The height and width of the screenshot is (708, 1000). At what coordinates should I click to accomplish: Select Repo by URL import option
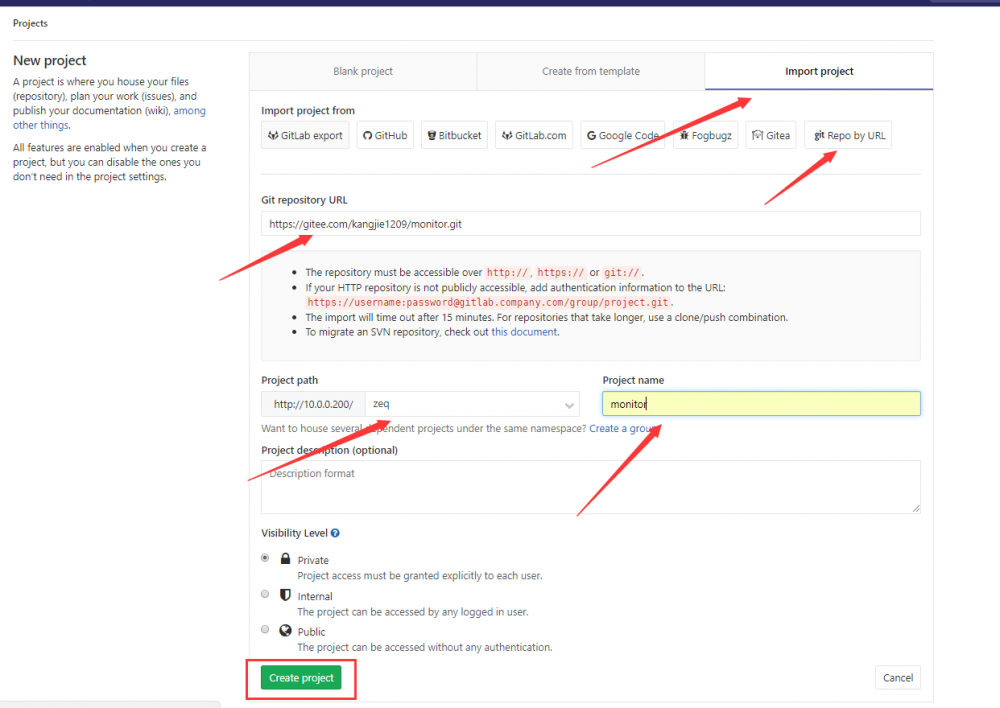847,135
